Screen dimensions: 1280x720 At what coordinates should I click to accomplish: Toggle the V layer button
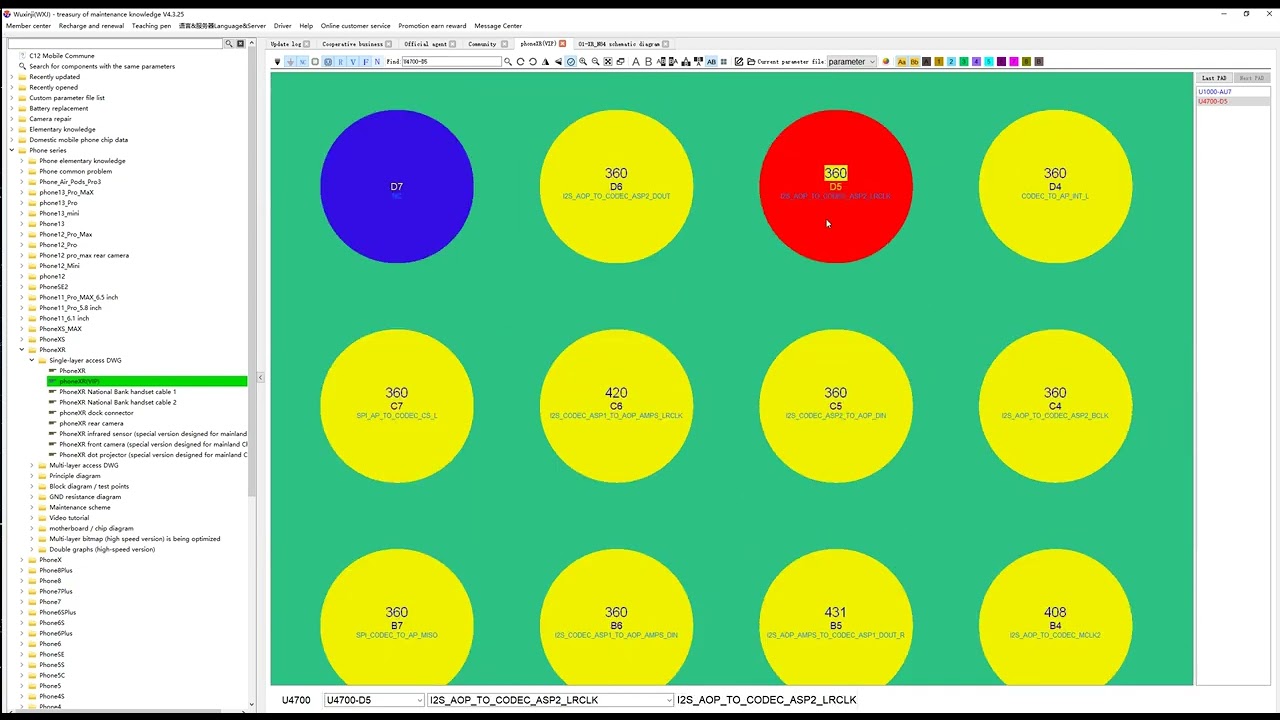click(x=353, y=61)
